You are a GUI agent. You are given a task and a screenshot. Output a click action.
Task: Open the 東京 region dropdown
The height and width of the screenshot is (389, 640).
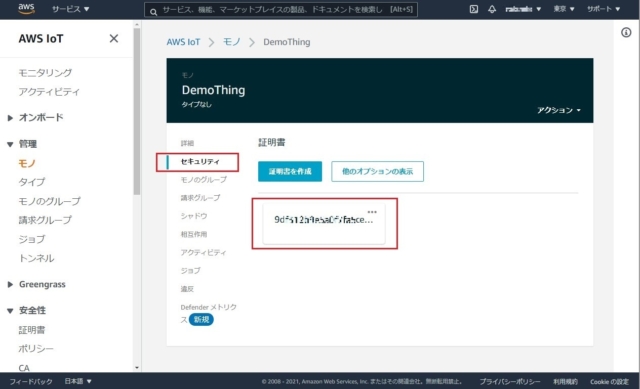point(564,9)
